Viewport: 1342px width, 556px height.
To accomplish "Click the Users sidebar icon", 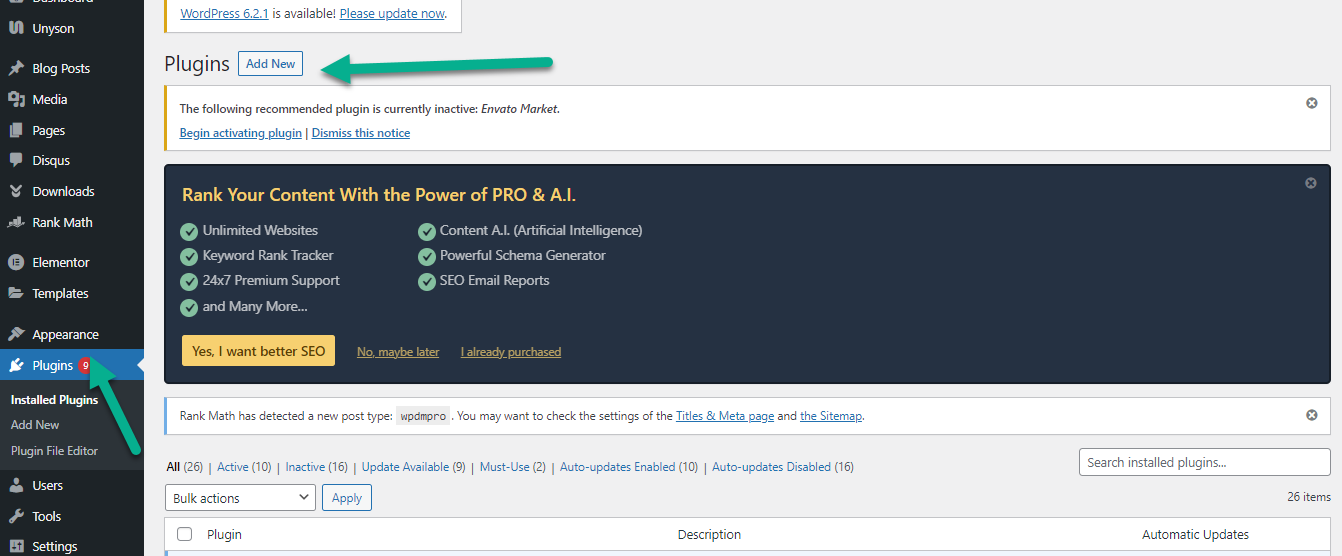I will point(16,485).
